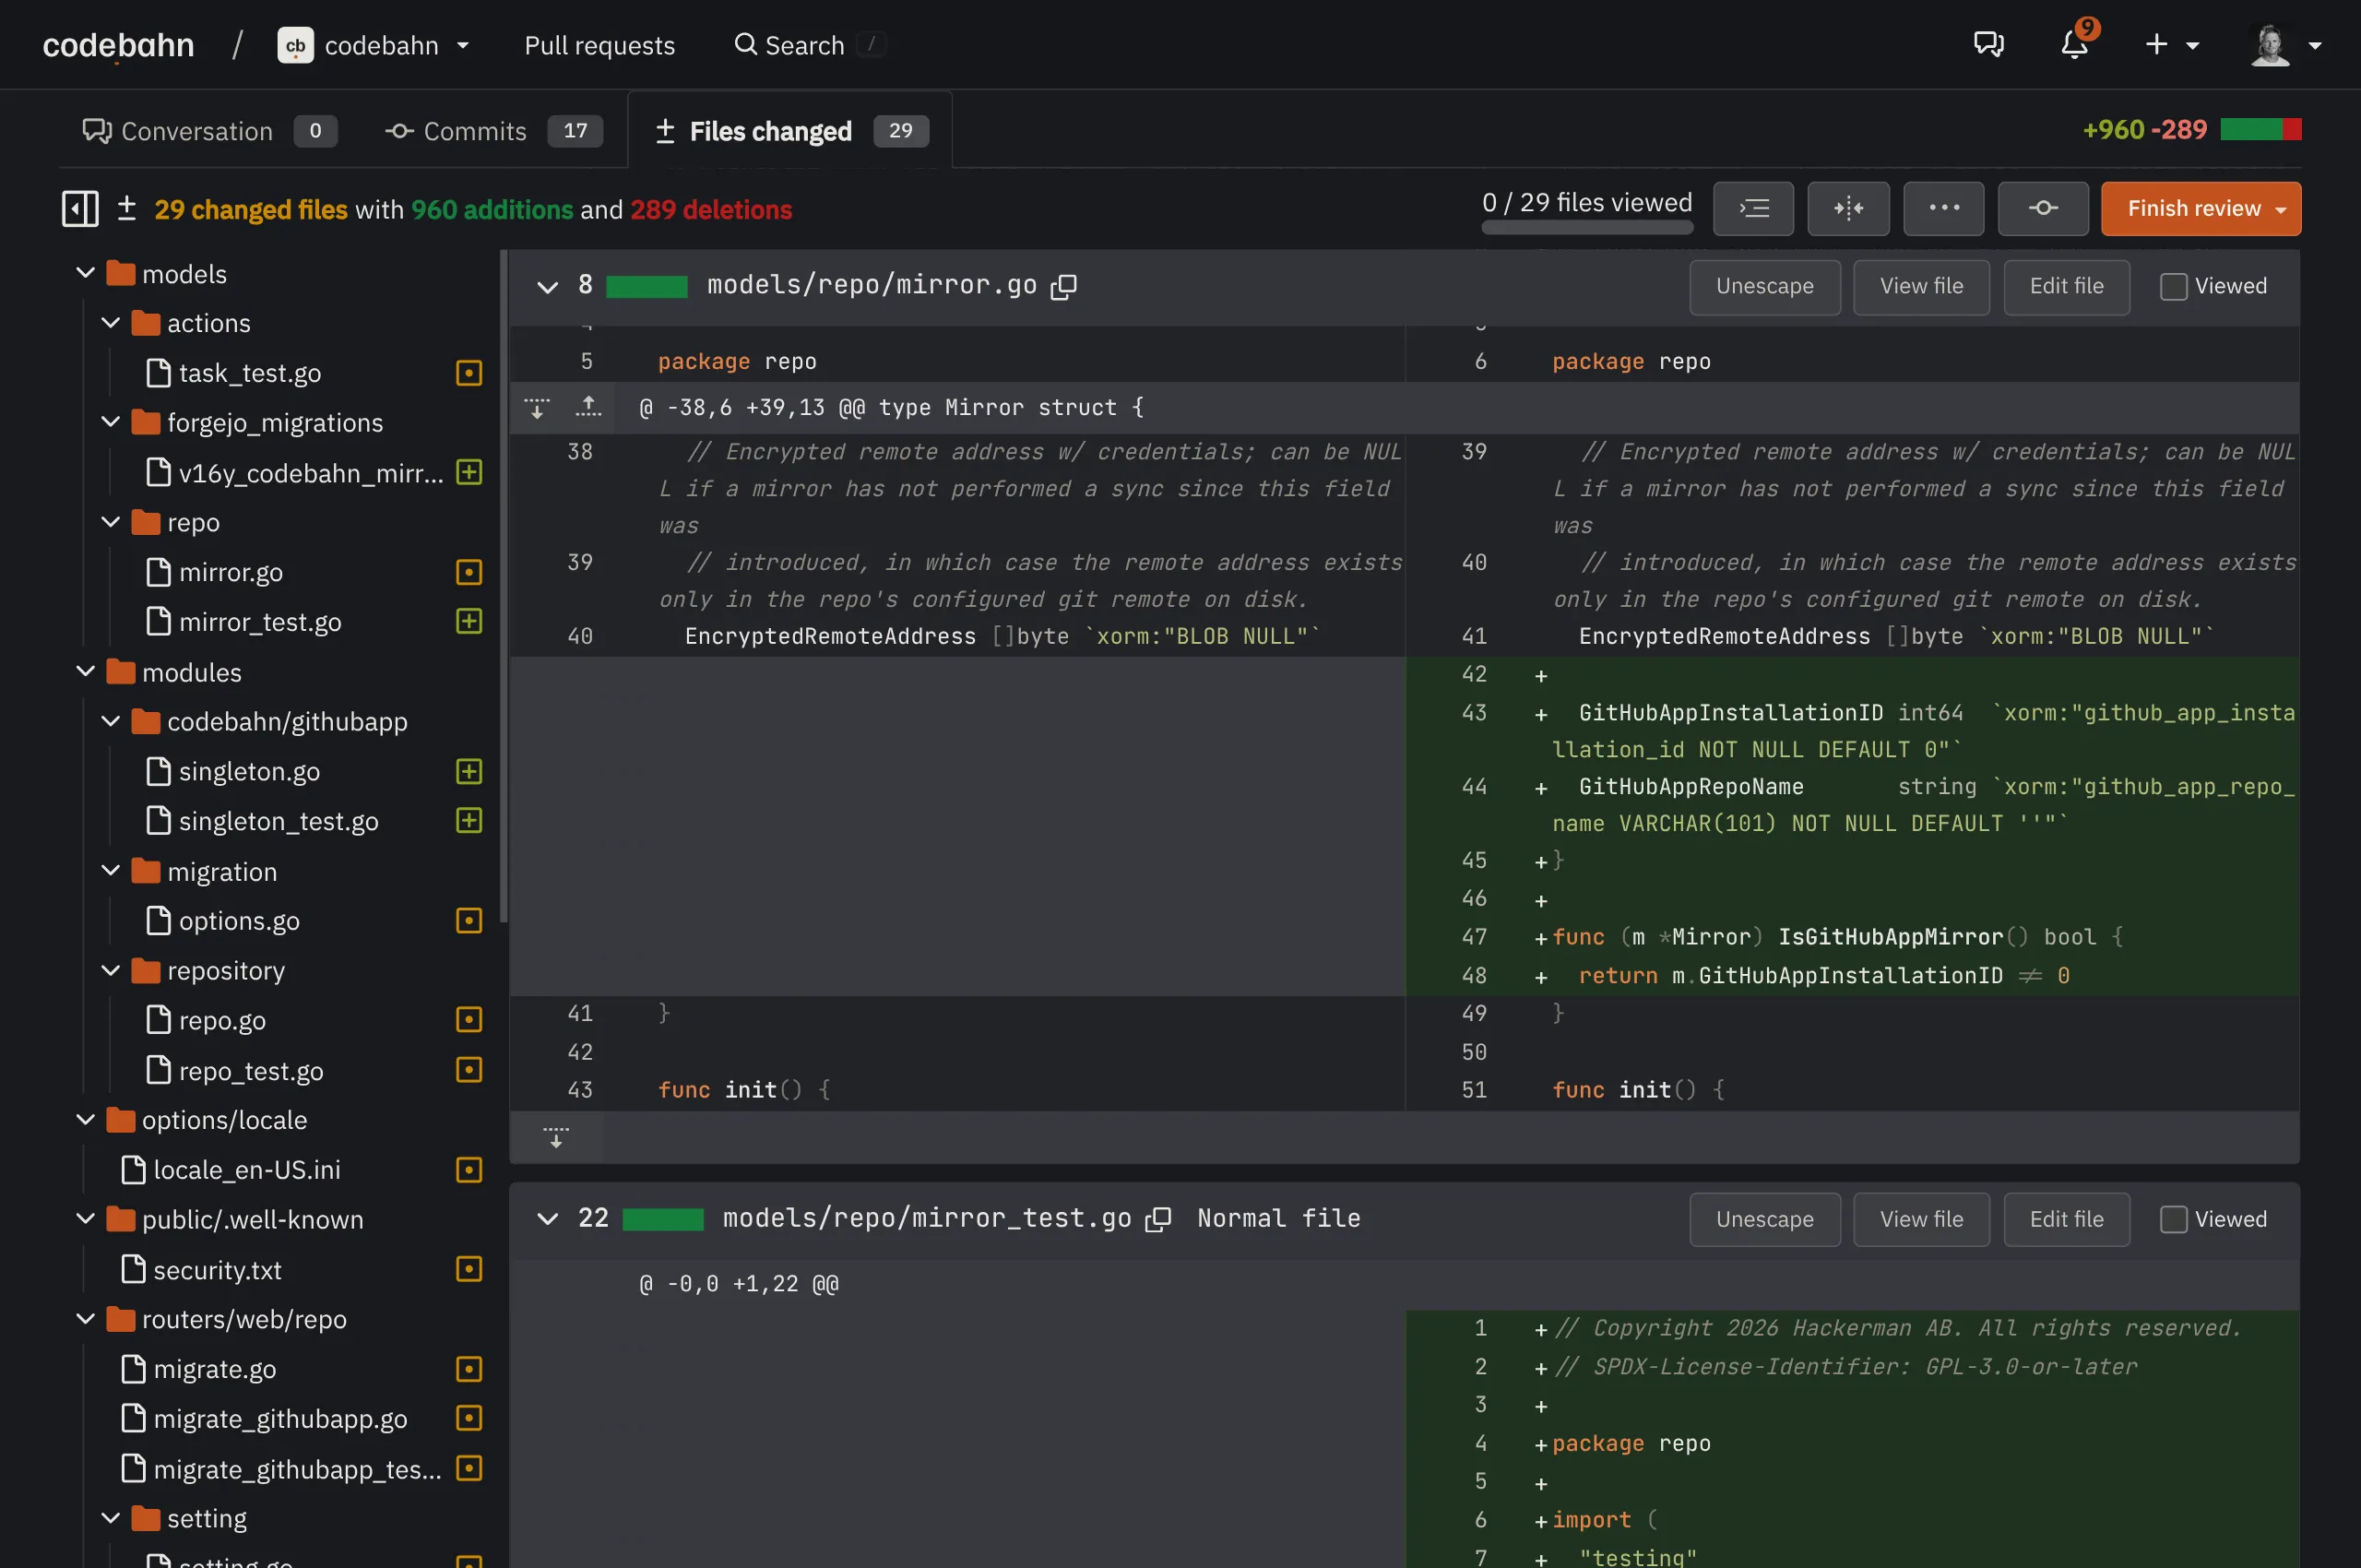
Task: Click added status icon for mirror_test.go
Action: pyautogui.click(x=469, y=621)
